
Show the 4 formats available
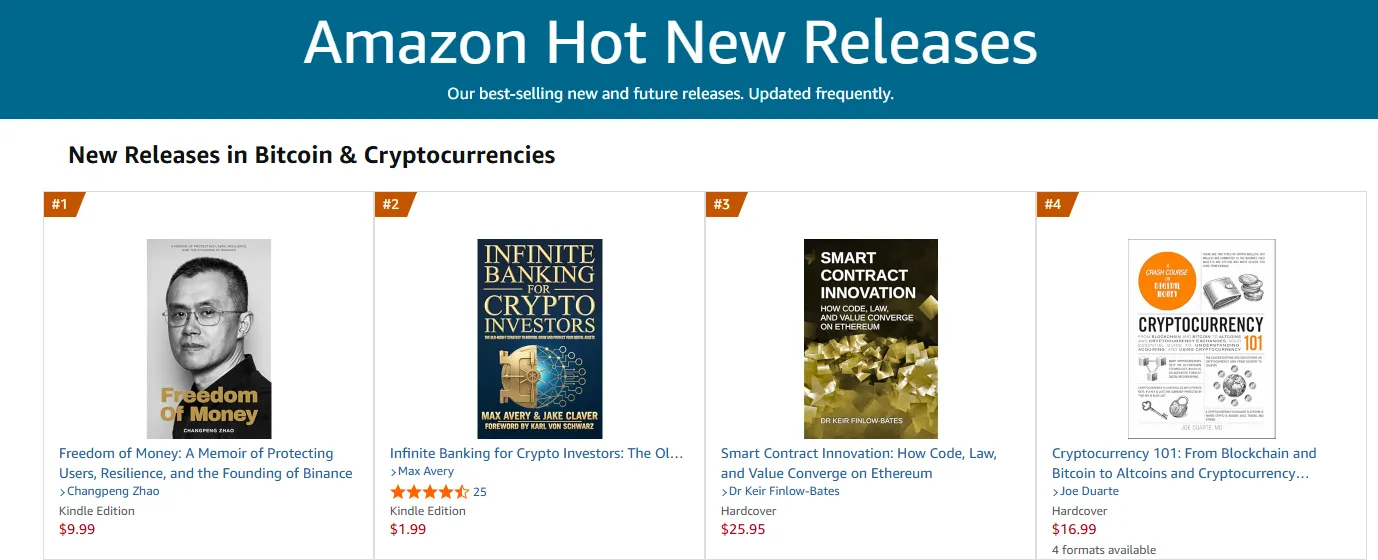click(1104, 549)
